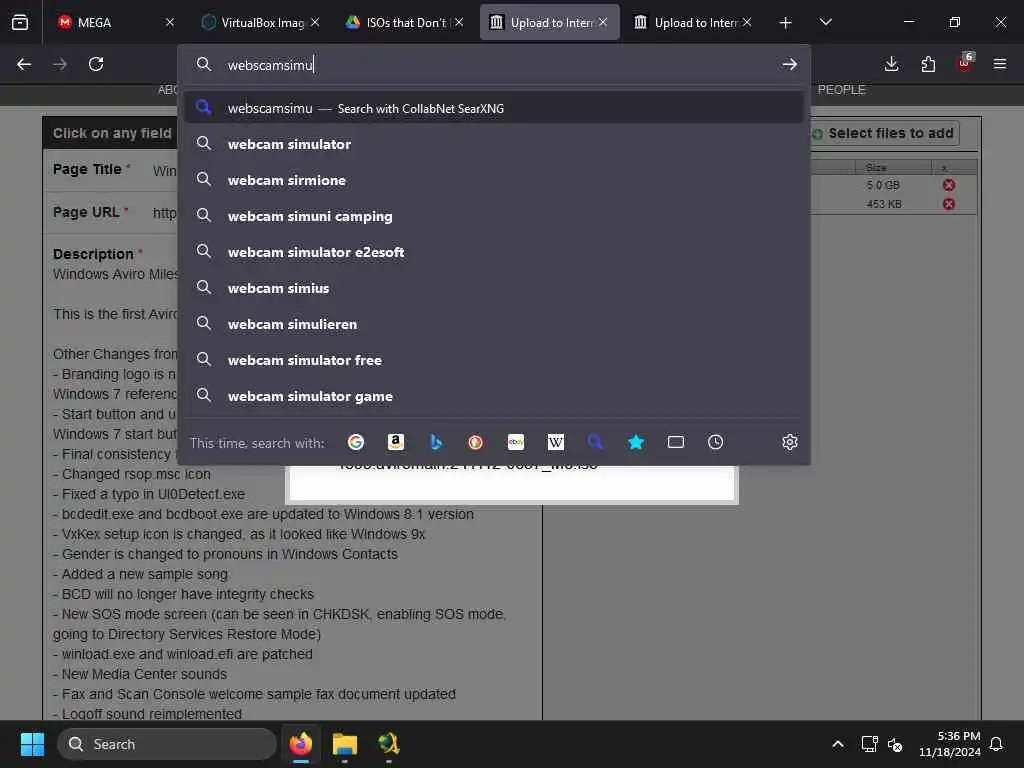Choose the 'webcam simius' suggestion
Viewport: 1024px width, 768px height.
click(494, 288)
